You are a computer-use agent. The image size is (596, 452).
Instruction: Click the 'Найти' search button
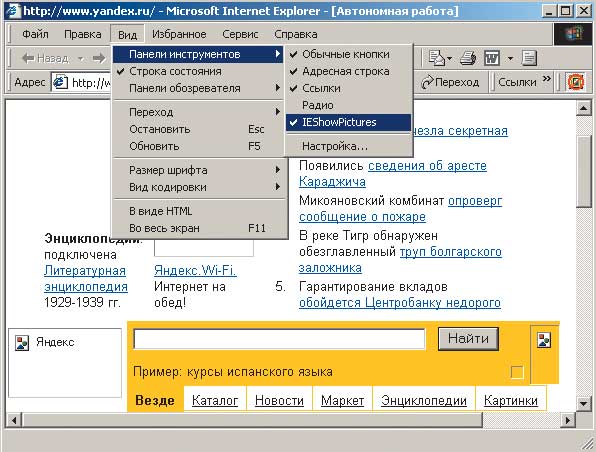[468, 338]
